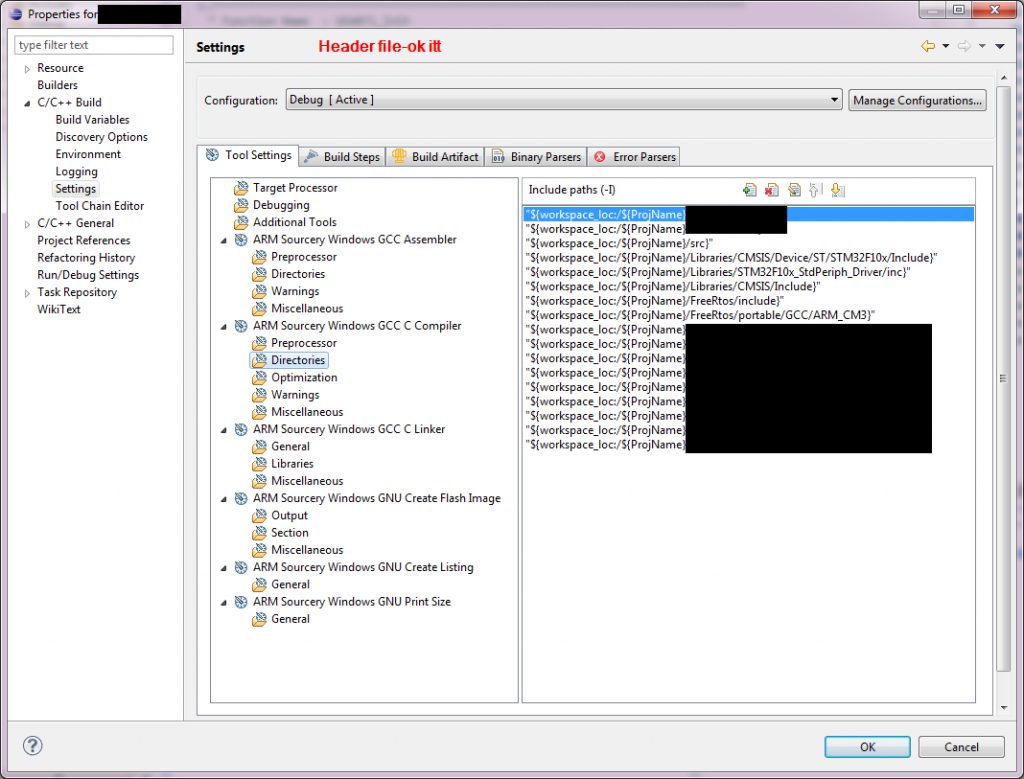This screenshot has width=1024, height=779.
Task: Collapse ARM Sourcery GCC Assembler tree node
Action: click(x=223, y=240)
